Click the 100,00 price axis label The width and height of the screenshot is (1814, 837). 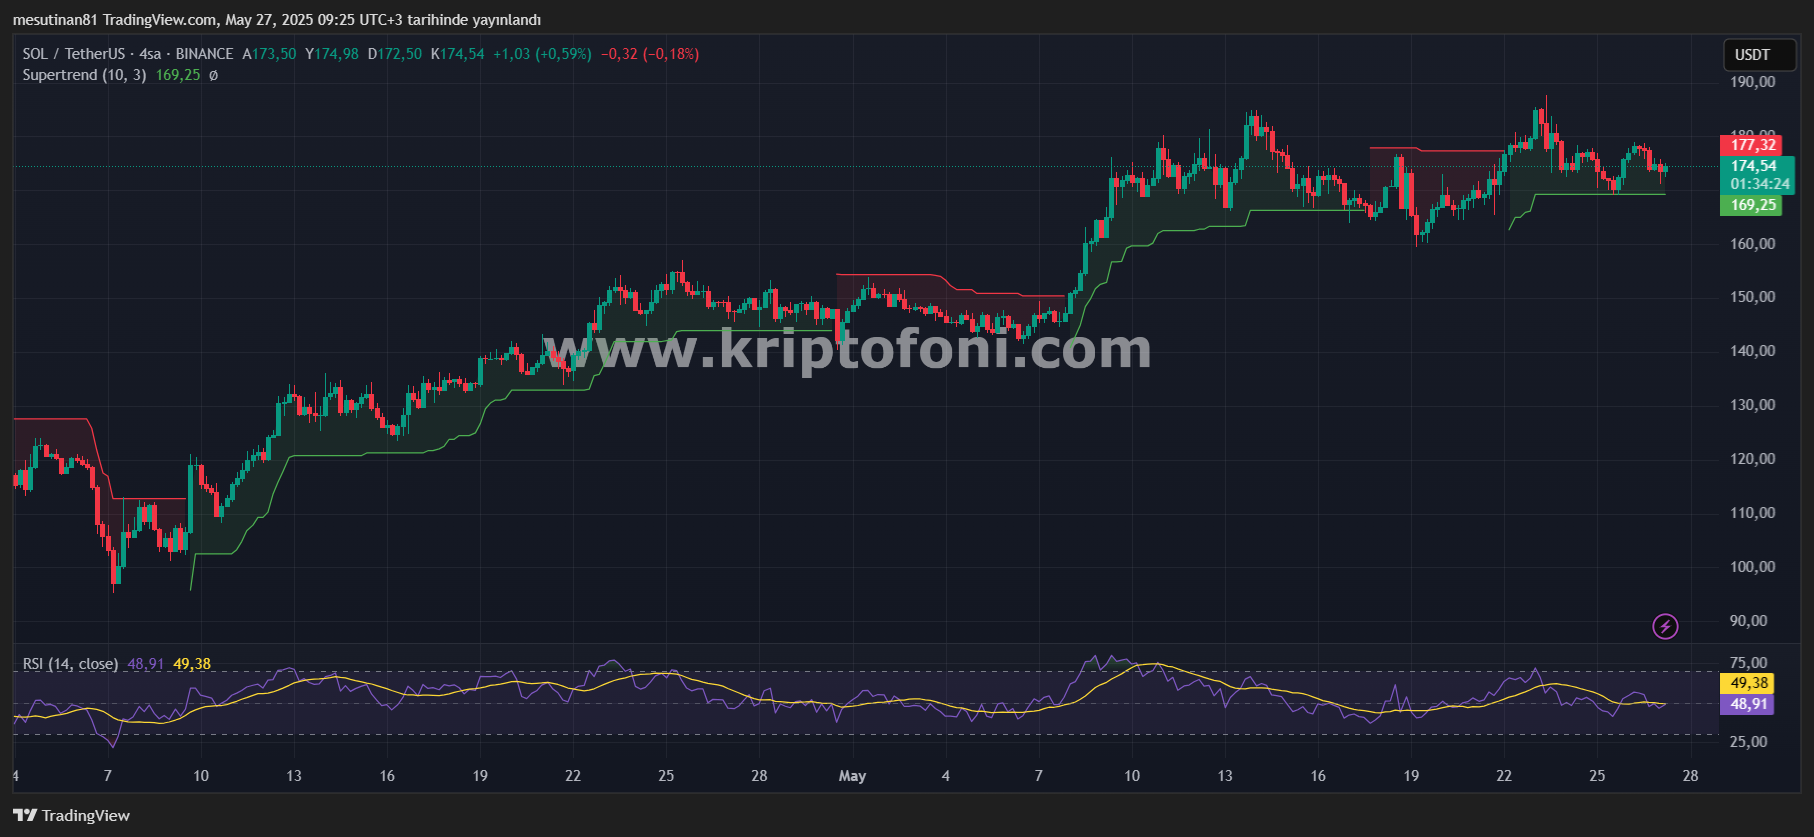coord(1753,567)
